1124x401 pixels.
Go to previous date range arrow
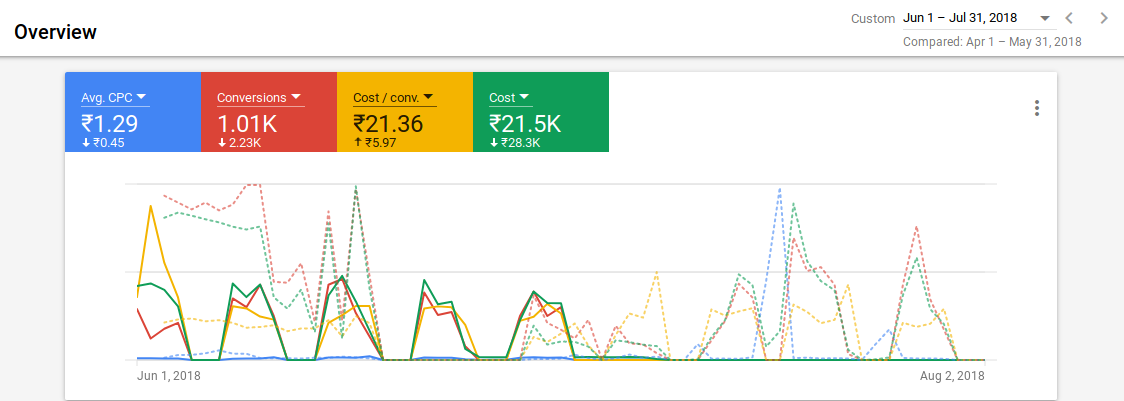(x=1069, y=19)
